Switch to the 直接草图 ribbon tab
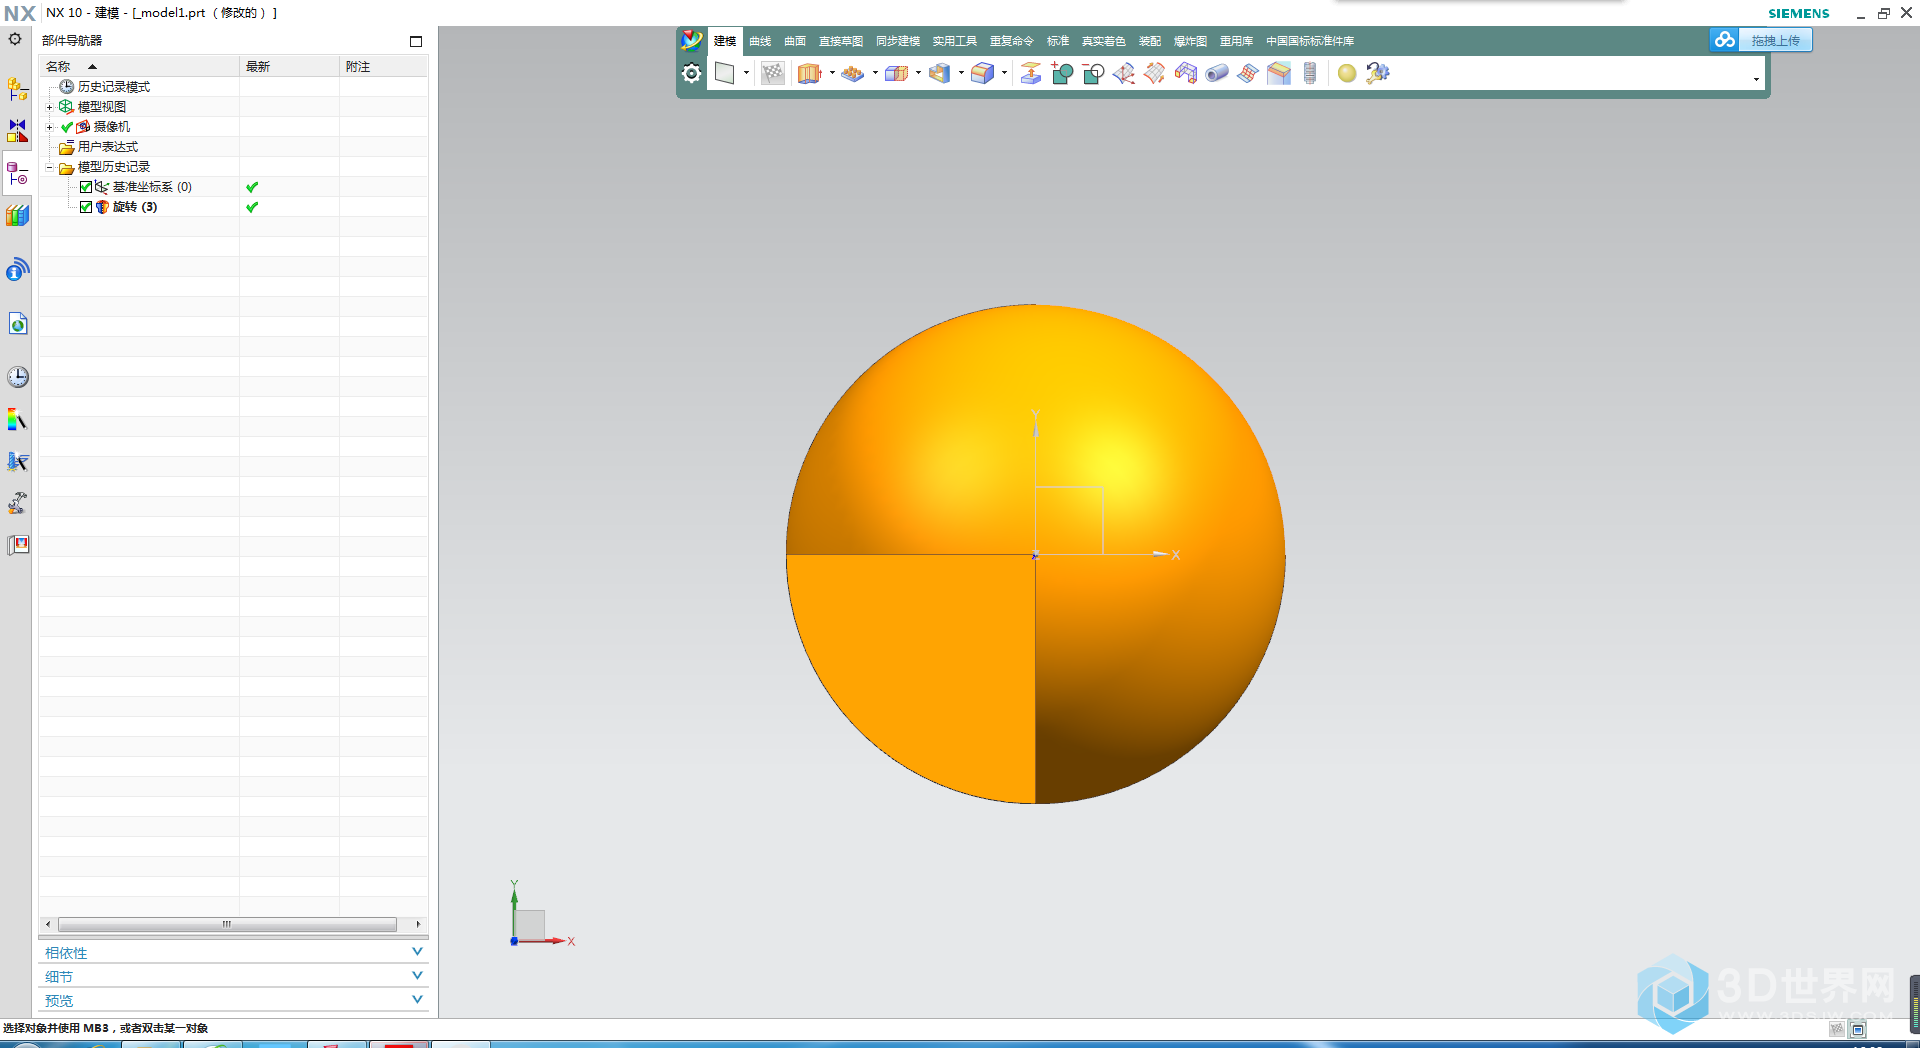 [841, 41]
